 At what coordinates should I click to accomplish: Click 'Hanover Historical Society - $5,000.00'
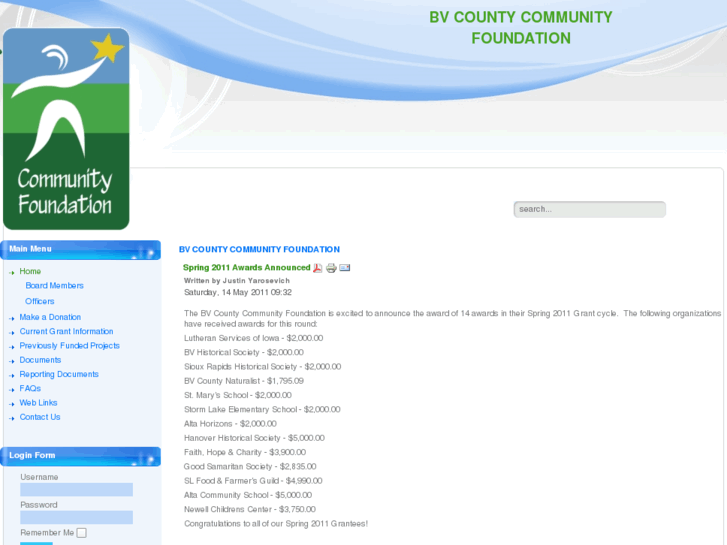click(x=255, y=438)
